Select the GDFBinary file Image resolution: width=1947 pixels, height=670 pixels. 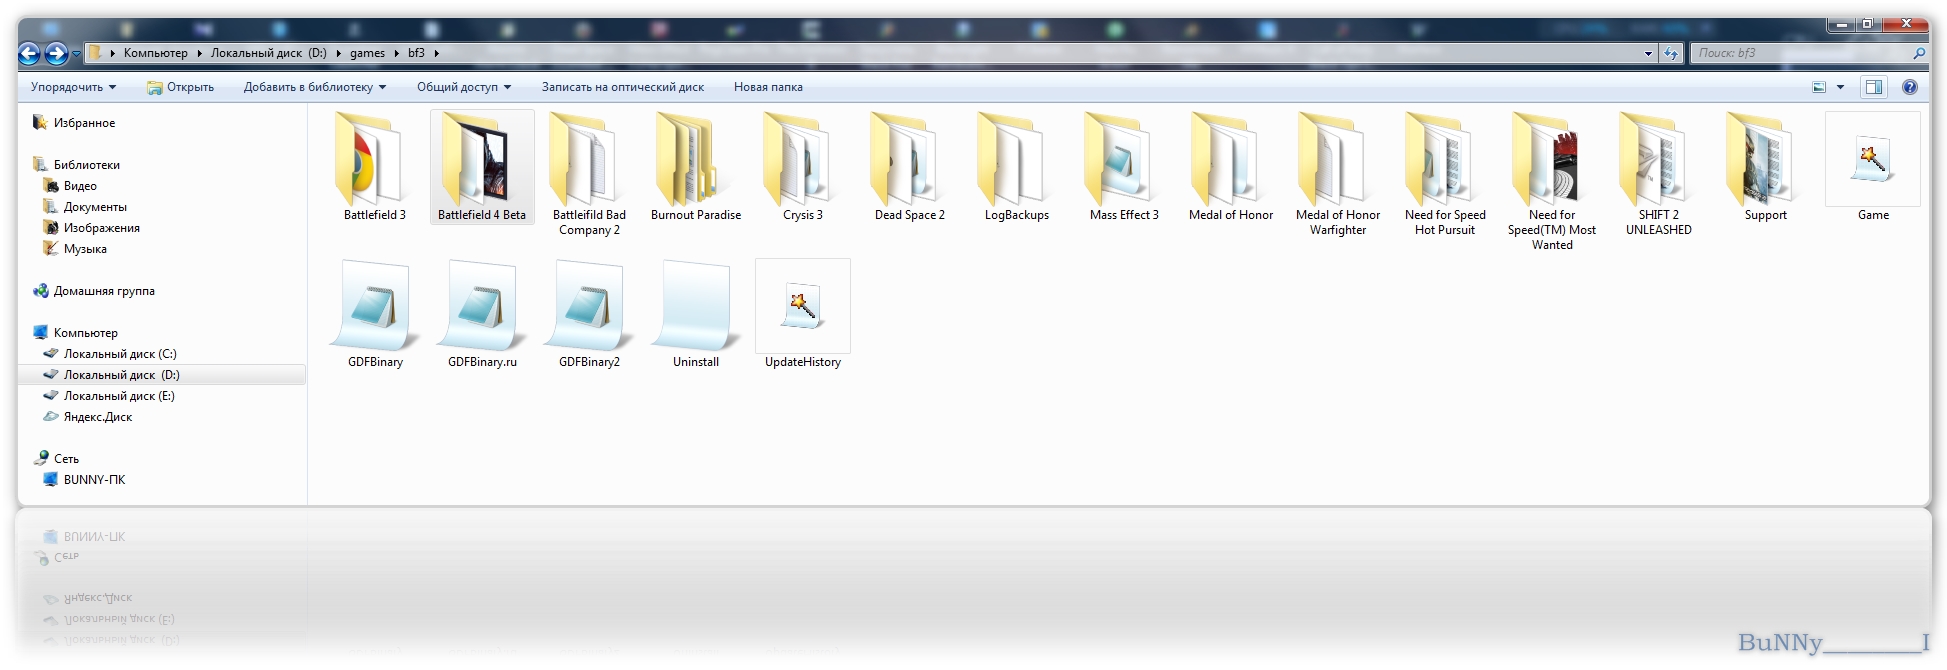[x=375, y=314]
